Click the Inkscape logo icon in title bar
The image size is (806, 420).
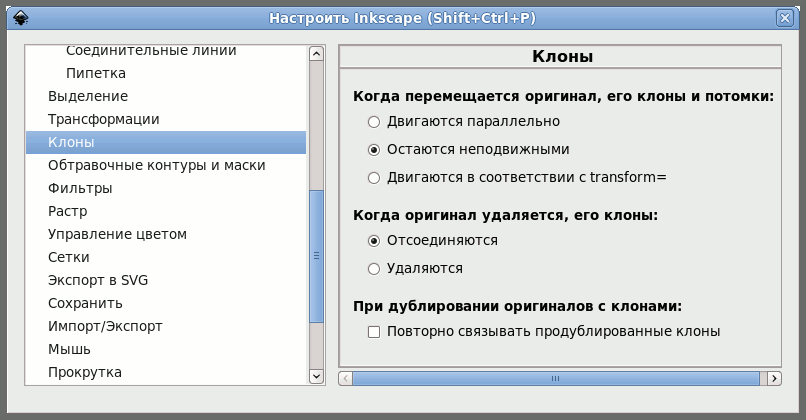(21, 19)
